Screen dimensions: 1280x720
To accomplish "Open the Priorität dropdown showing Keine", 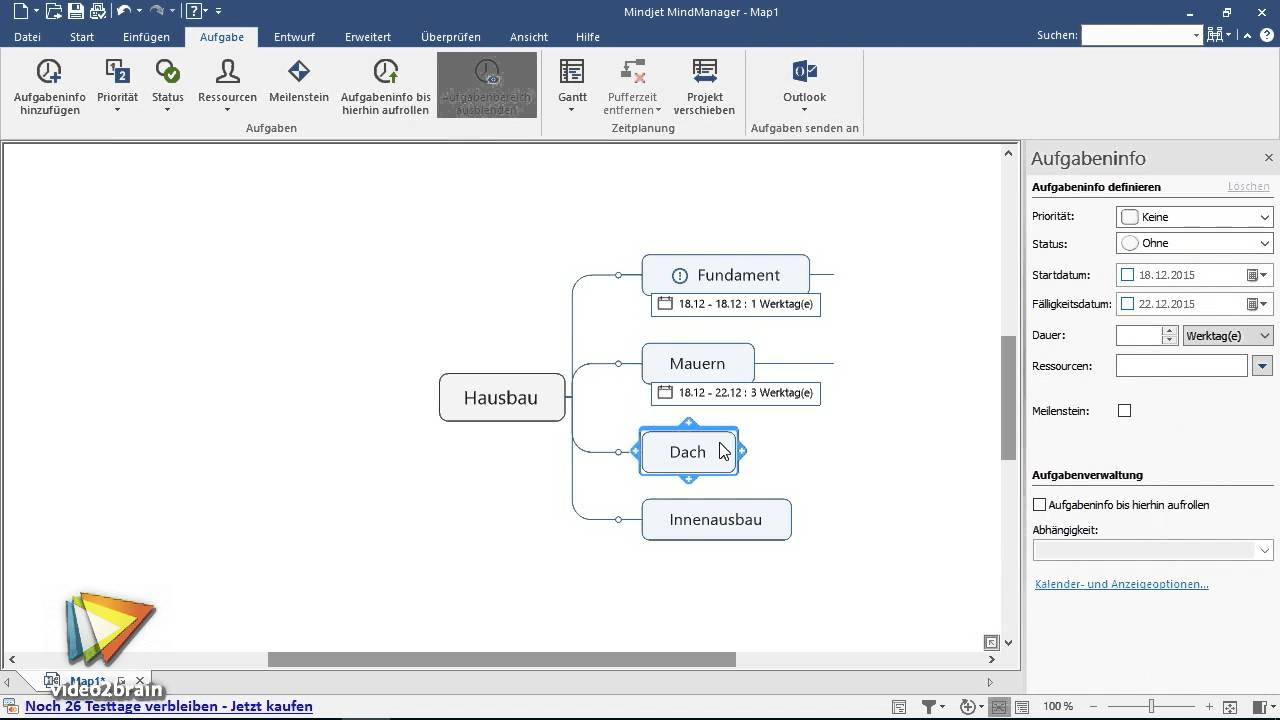I will (x=1194, y=217).
